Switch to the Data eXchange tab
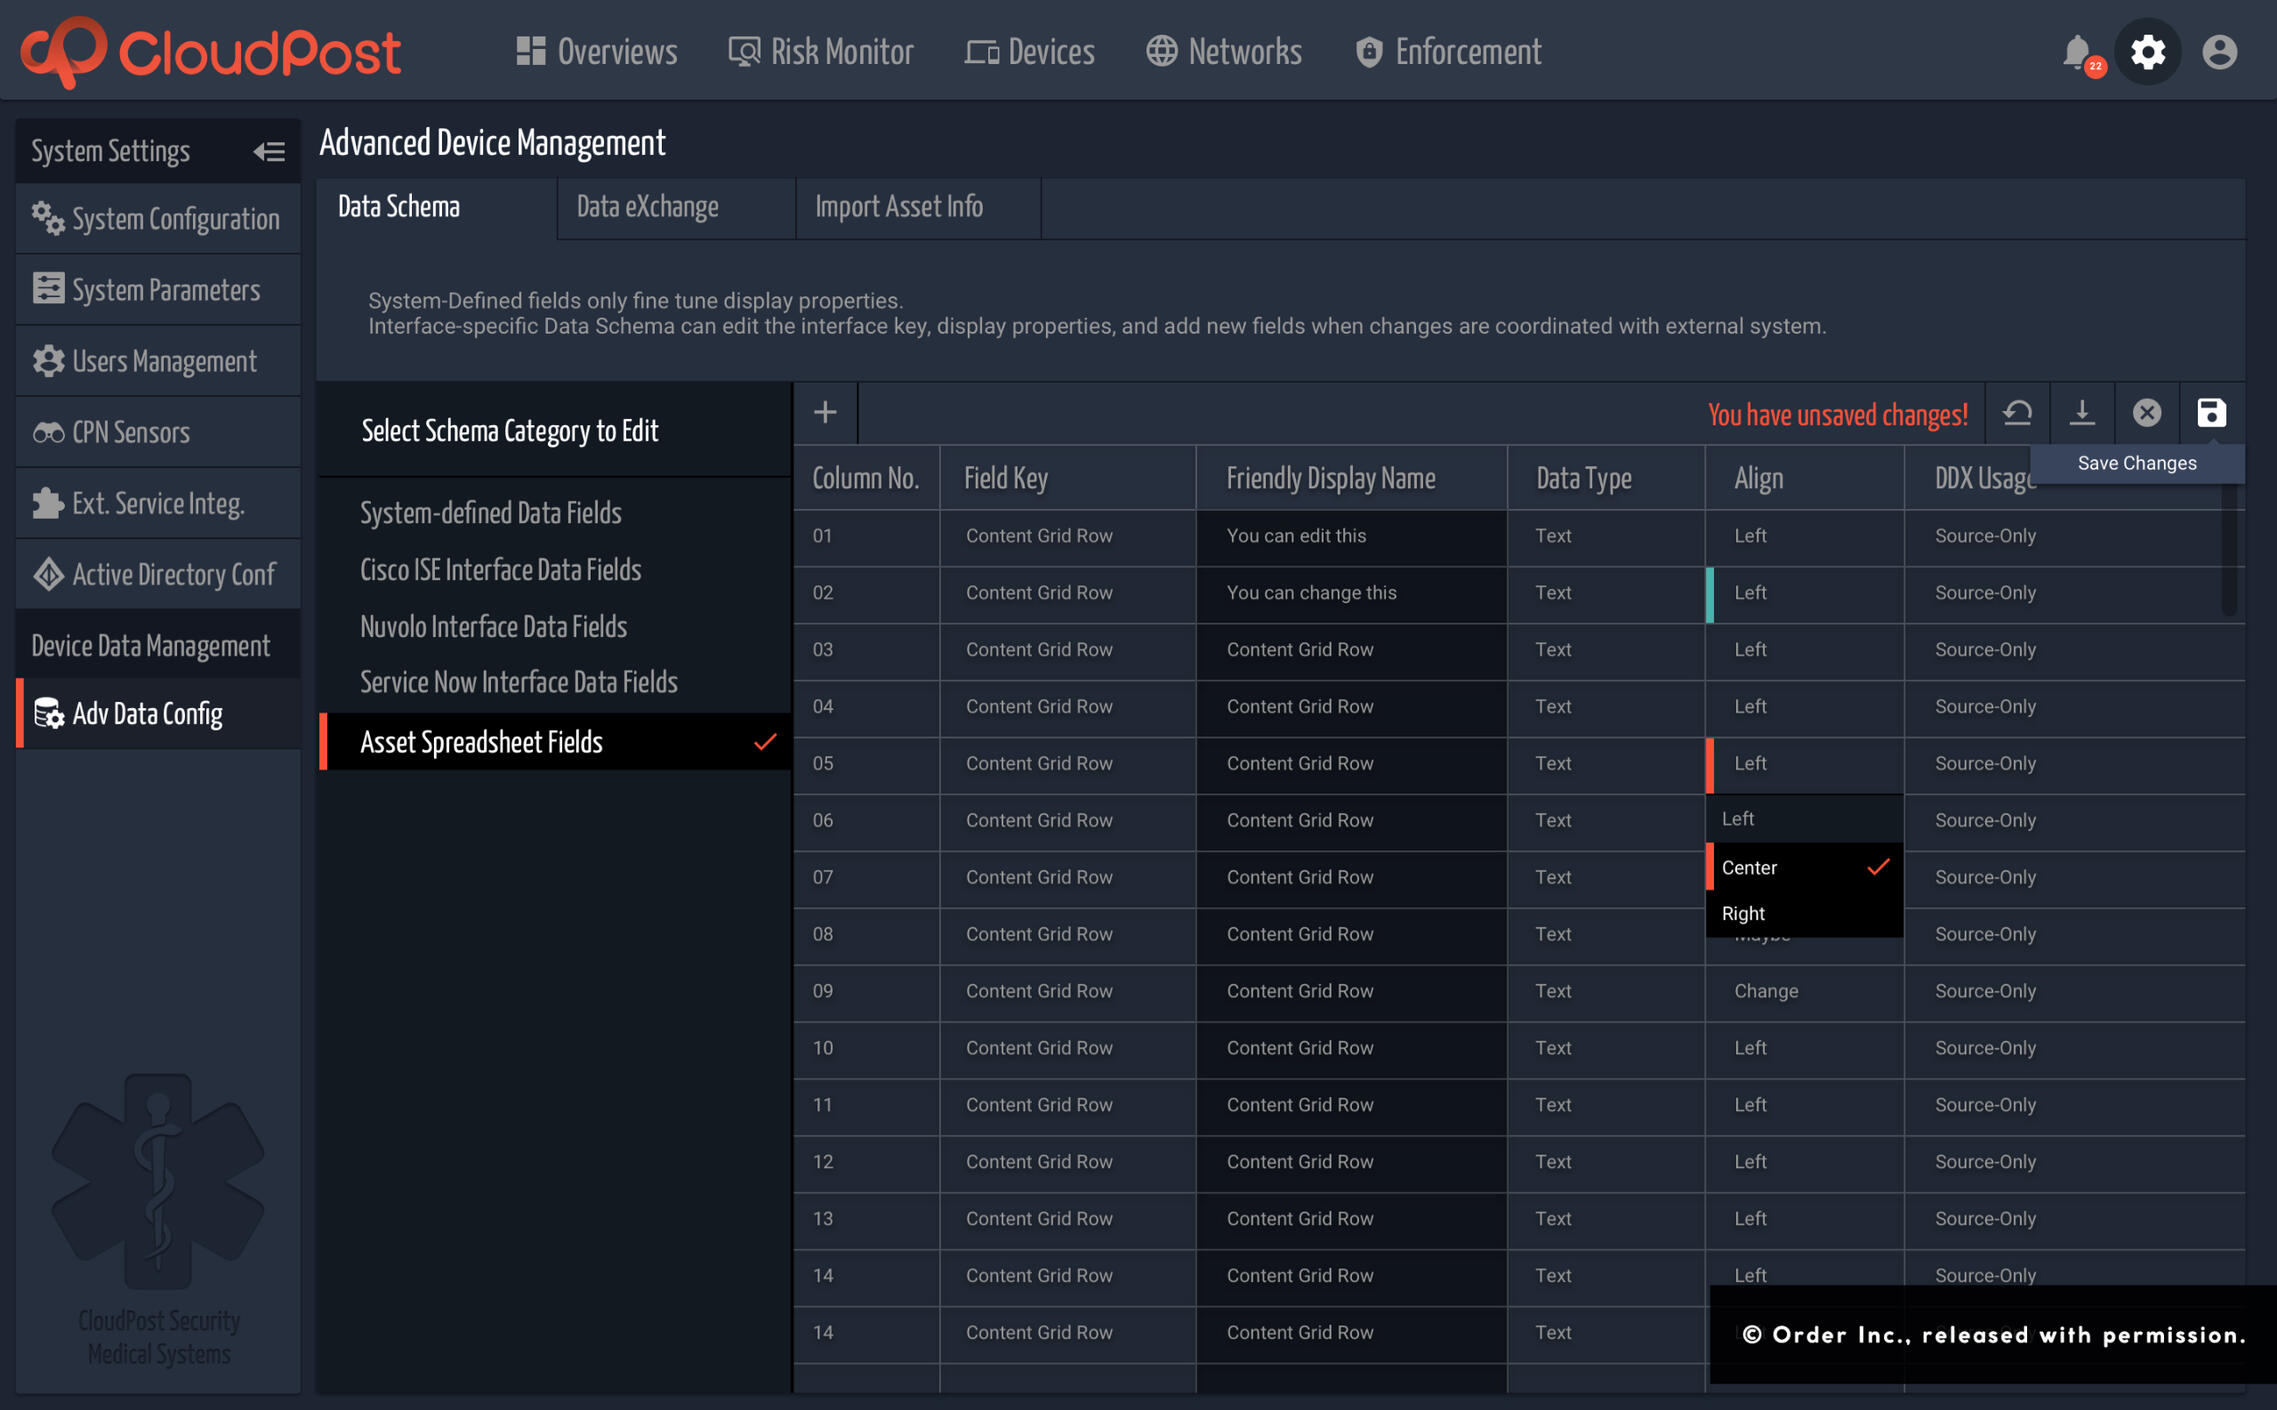This screenshot has height=1410, width=2277. (x=647, y=206)
